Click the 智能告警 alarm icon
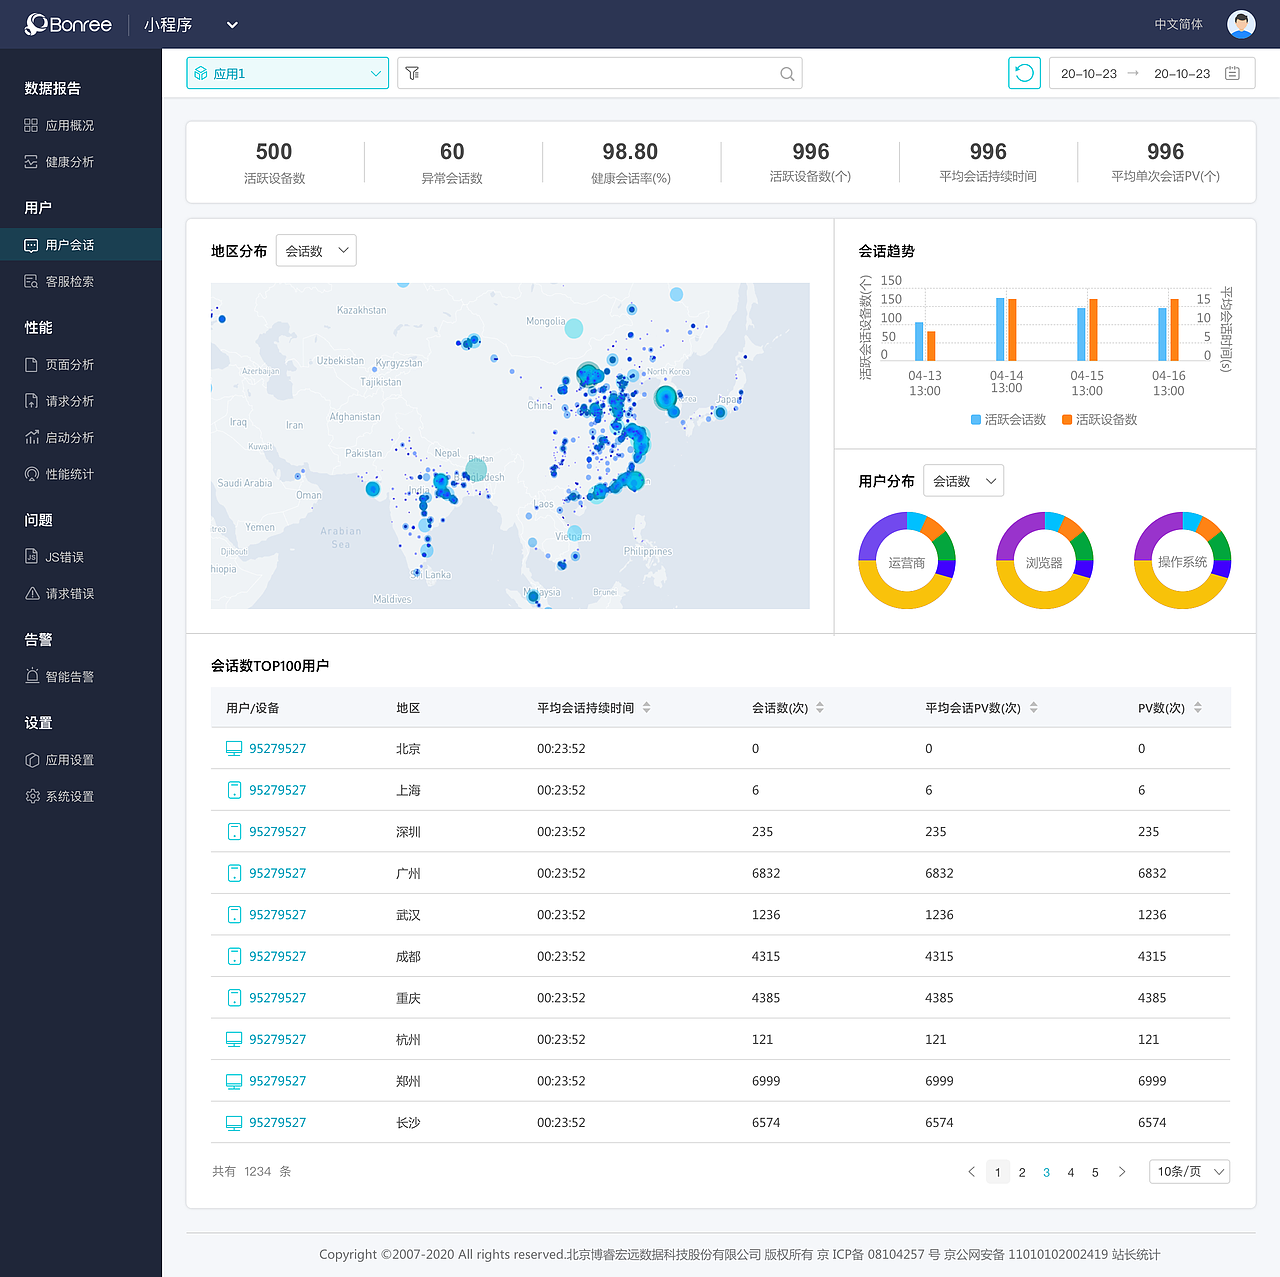The image size is (1280, 1277). [x=31, y=676]
